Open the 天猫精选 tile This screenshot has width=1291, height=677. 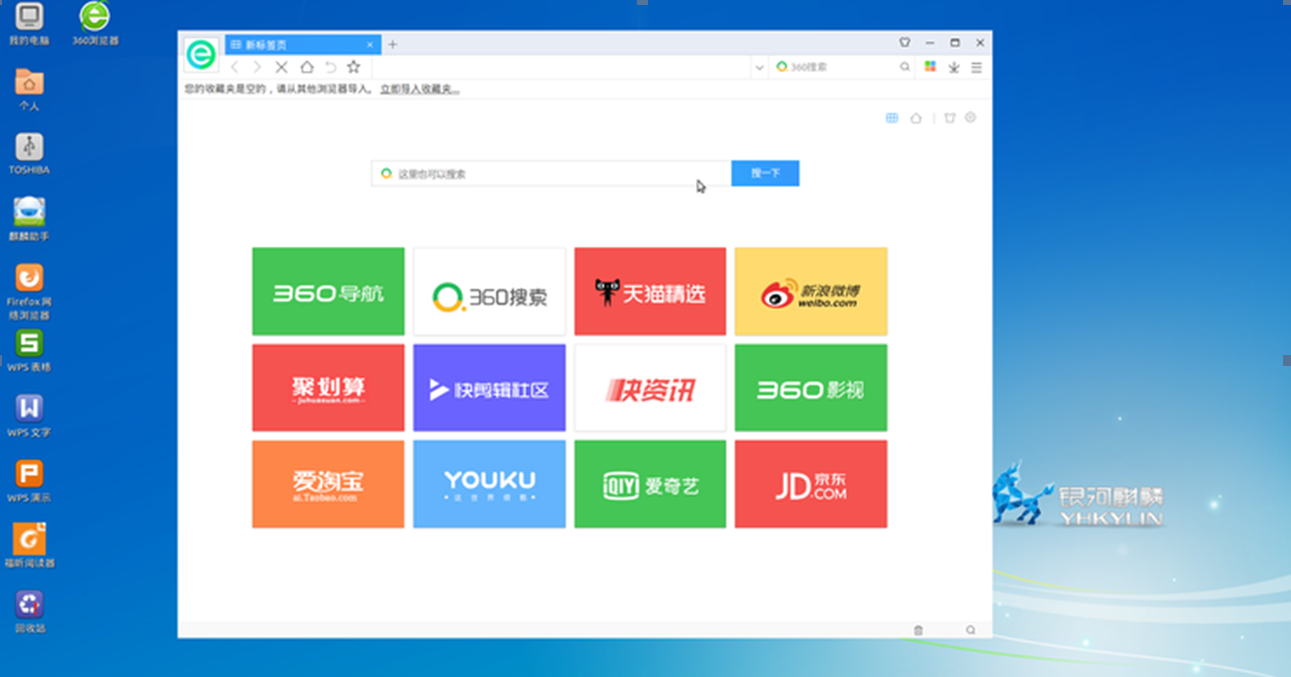click(650, 291)
